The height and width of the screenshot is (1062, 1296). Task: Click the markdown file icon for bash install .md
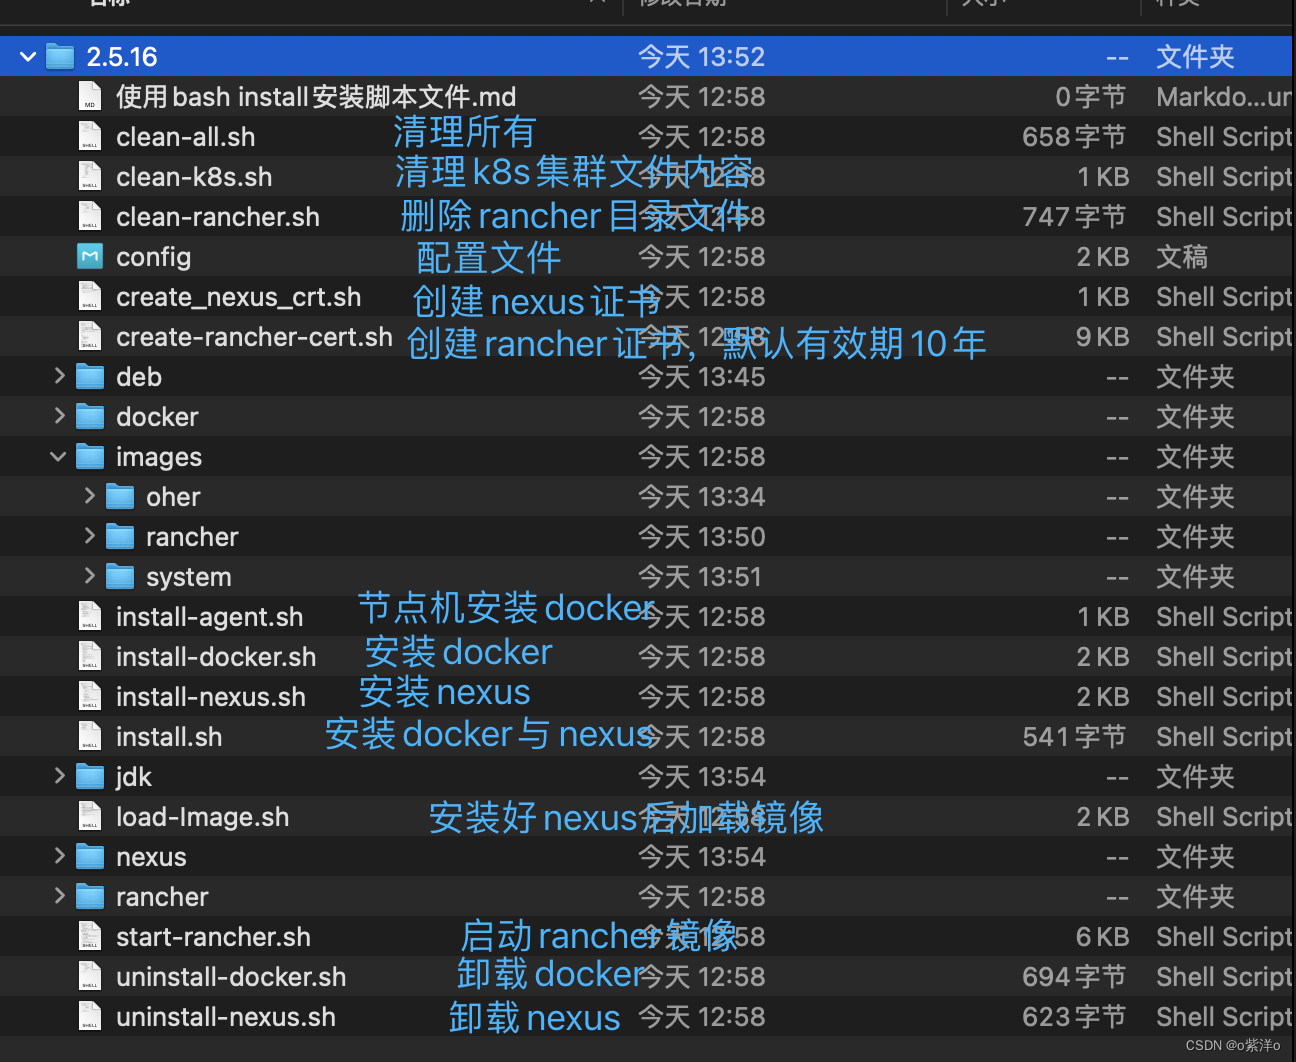[90, 97]
